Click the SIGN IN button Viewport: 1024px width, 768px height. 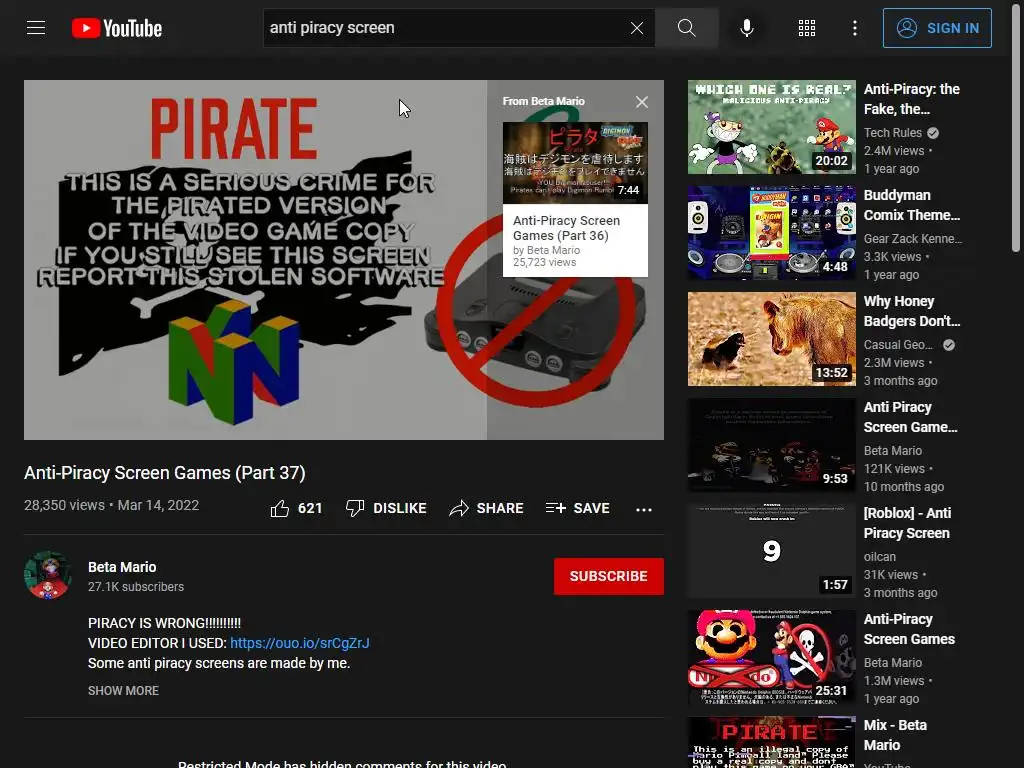click(x=937, y=28)
